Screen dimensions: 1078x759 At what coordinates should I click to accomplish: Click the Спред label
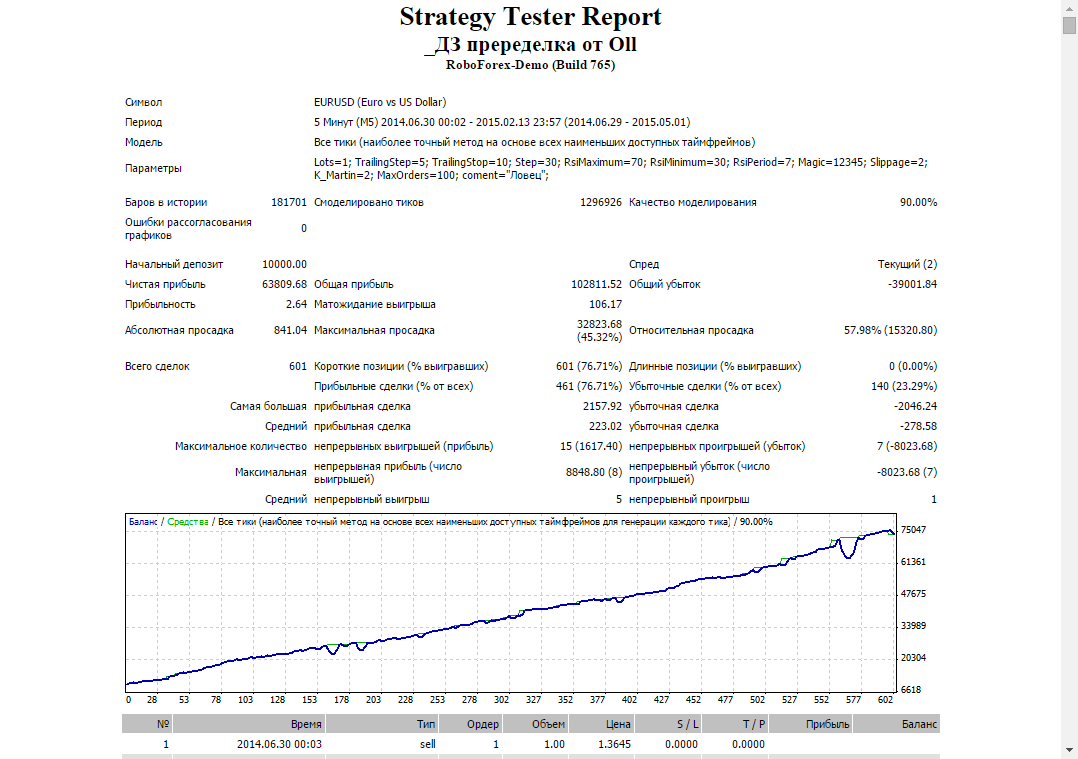coord(644,264)
